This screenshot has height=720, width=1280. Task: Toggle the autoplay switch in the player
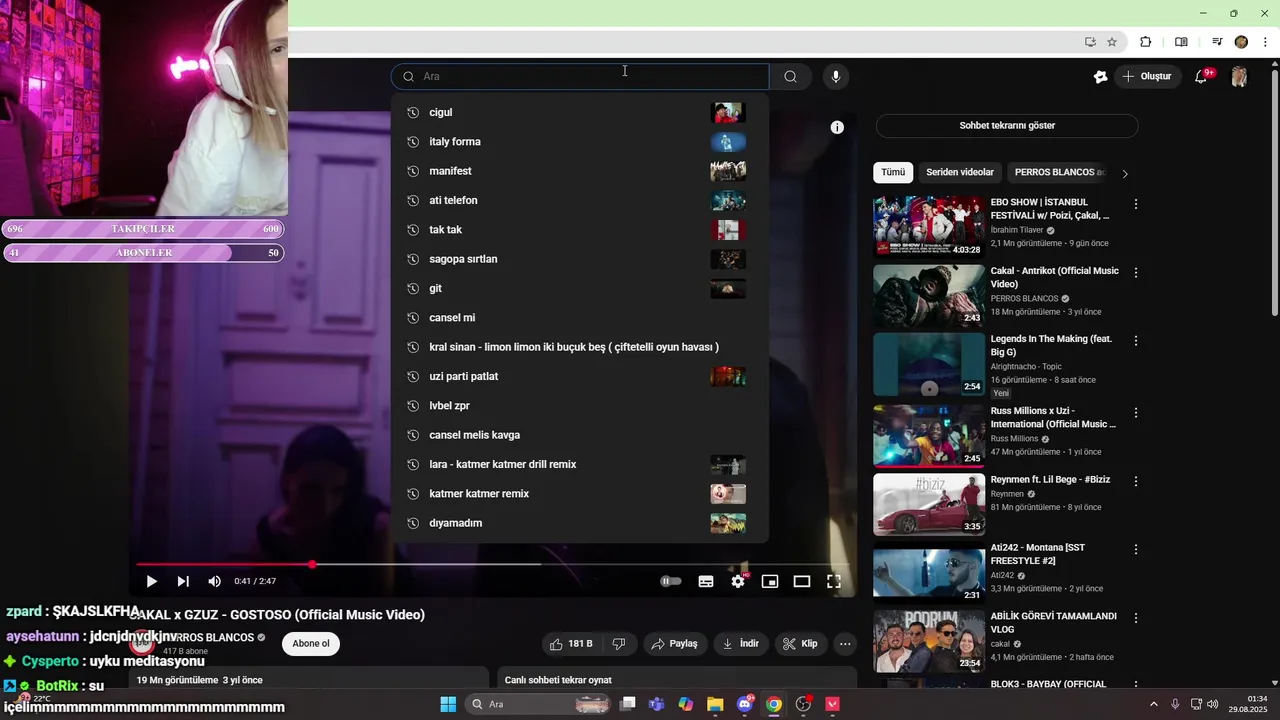point(671,581)
